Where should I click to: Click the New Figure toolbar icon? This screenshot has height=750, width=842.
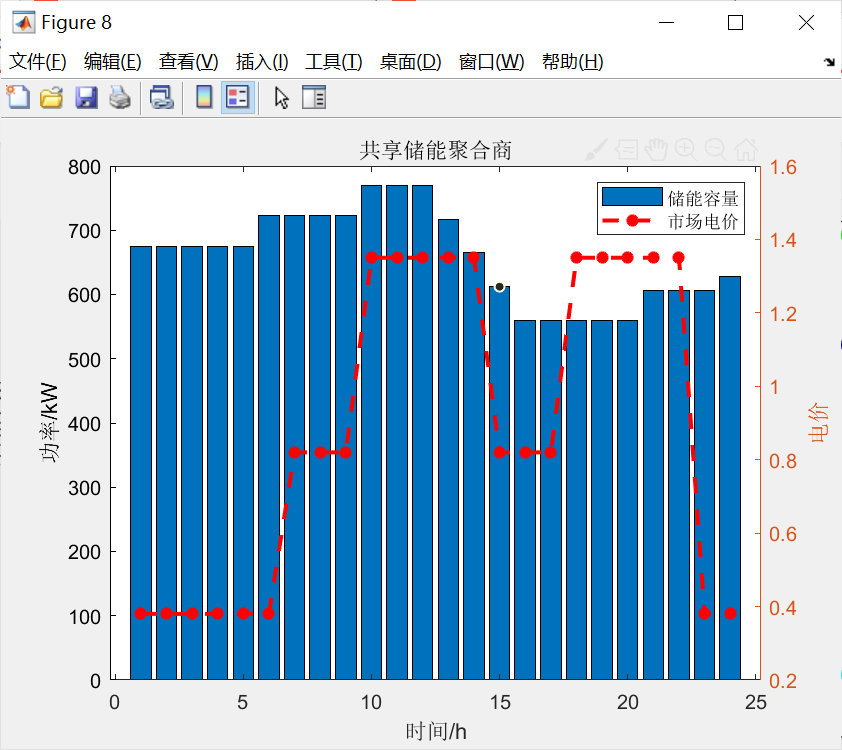point(18,98)
